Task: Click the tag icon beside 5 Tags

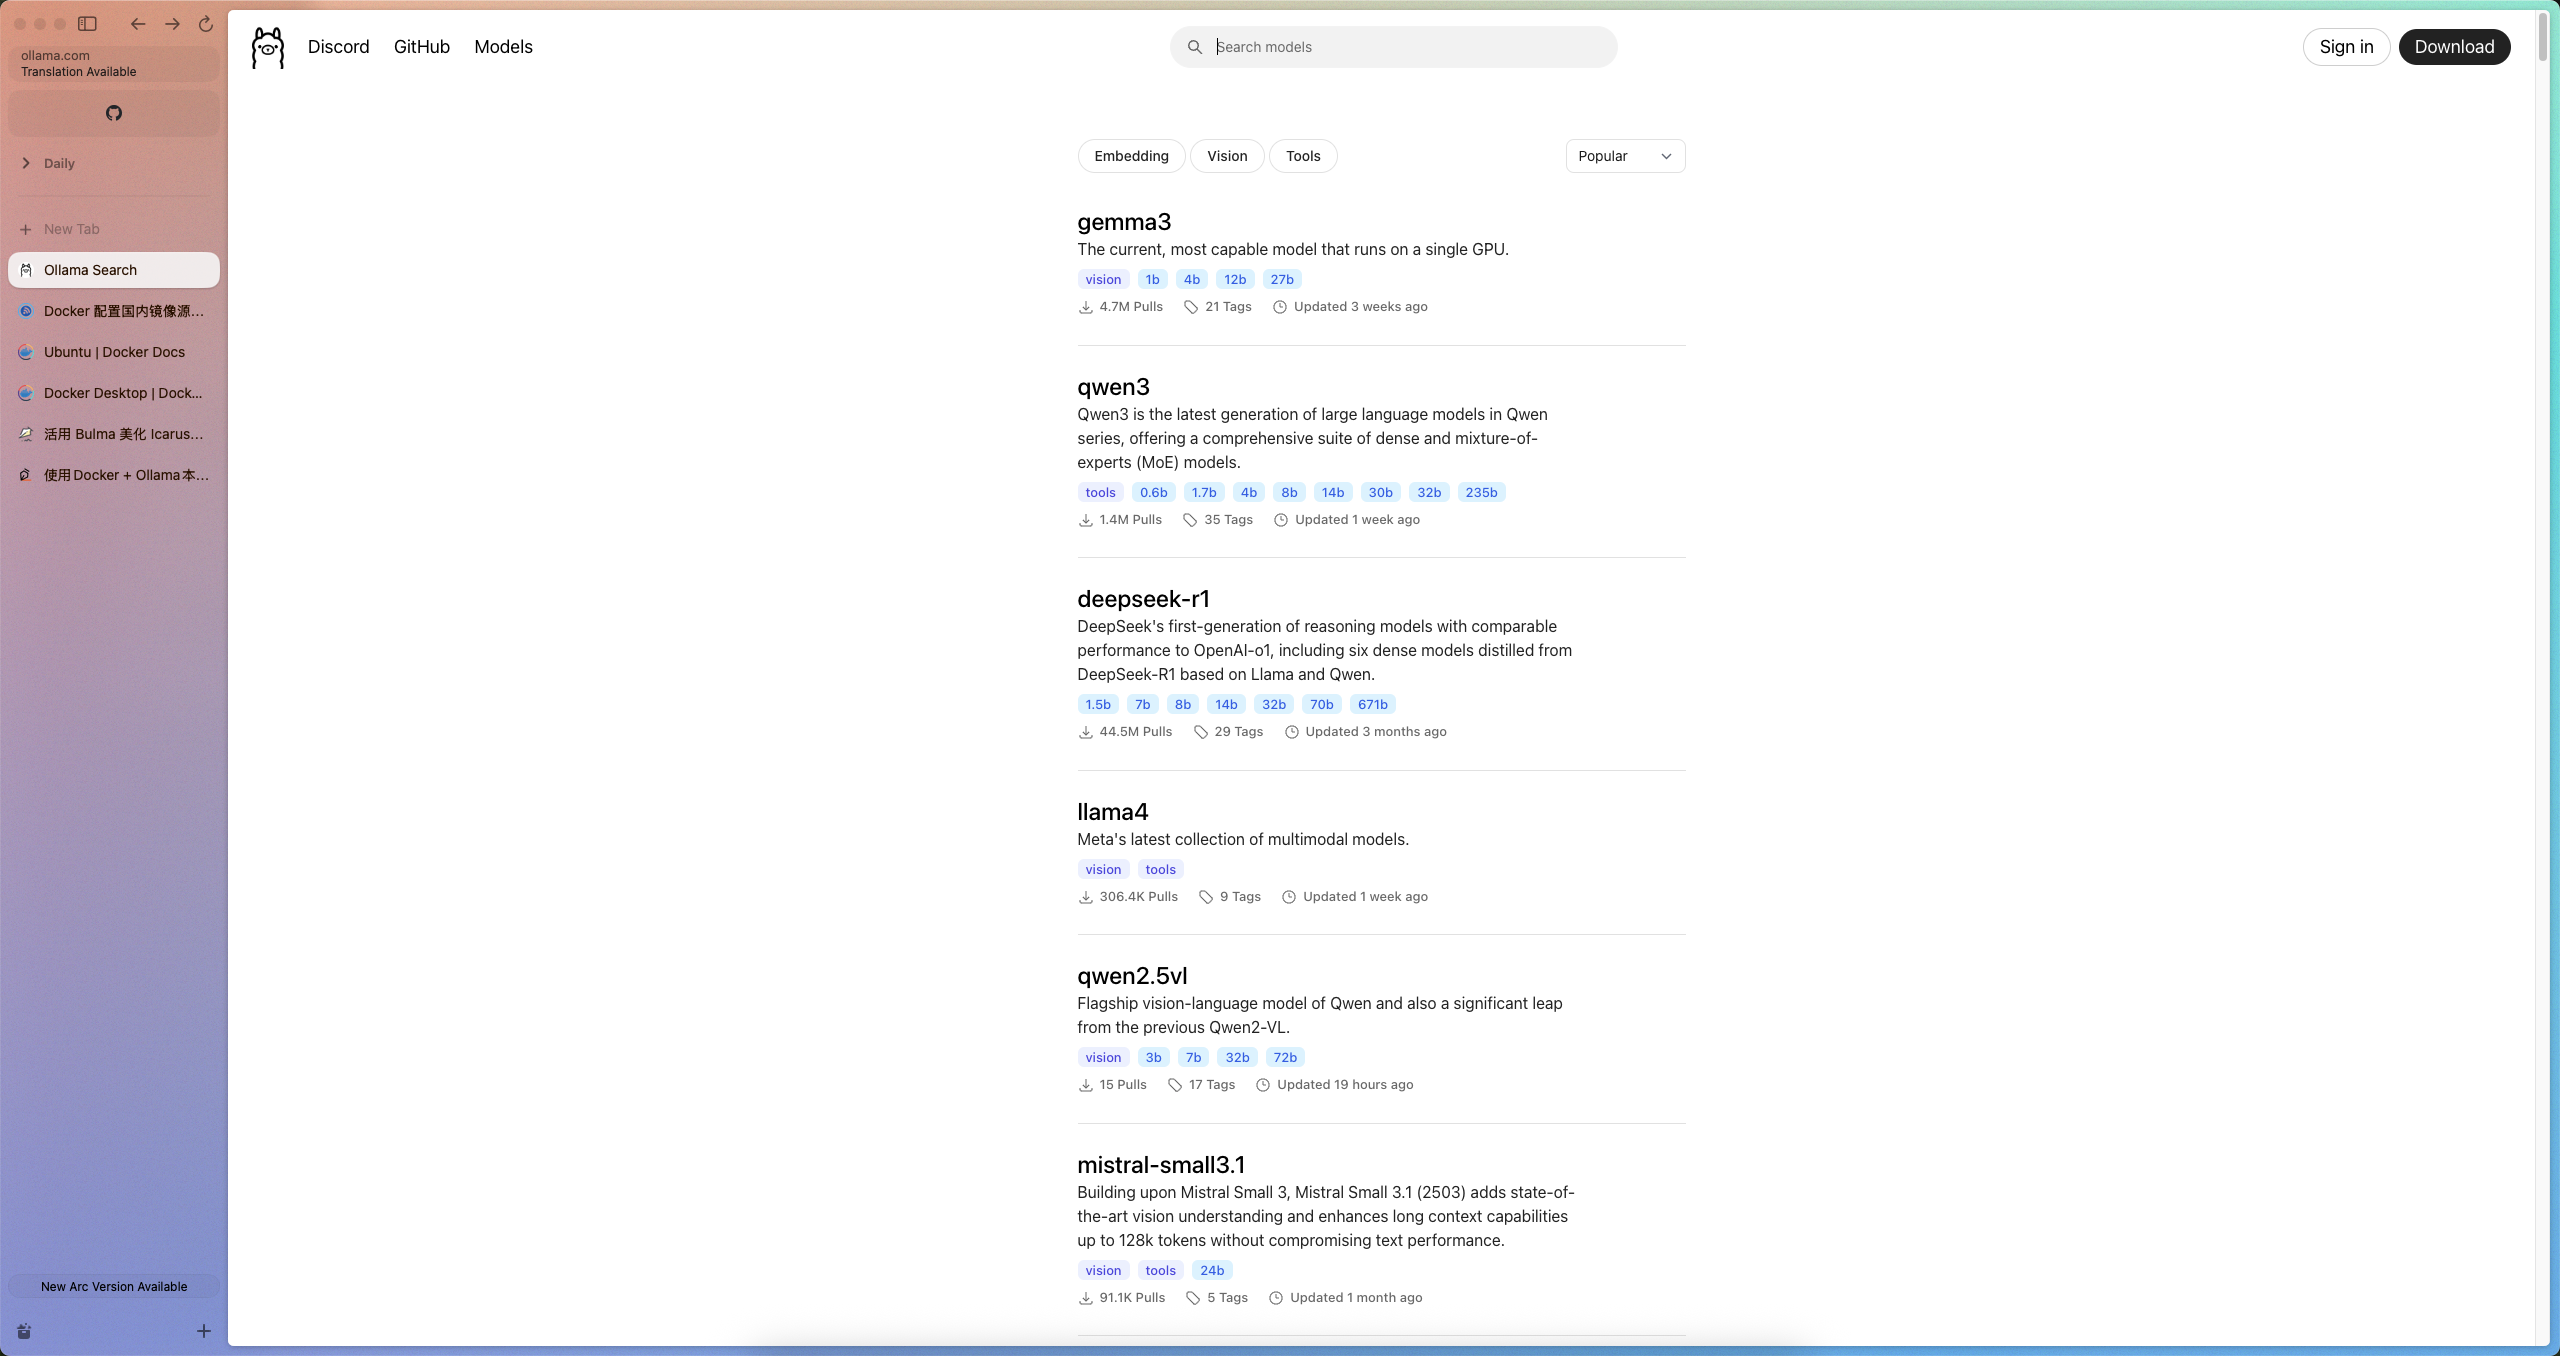Action: click(x=1193, y=1298)
